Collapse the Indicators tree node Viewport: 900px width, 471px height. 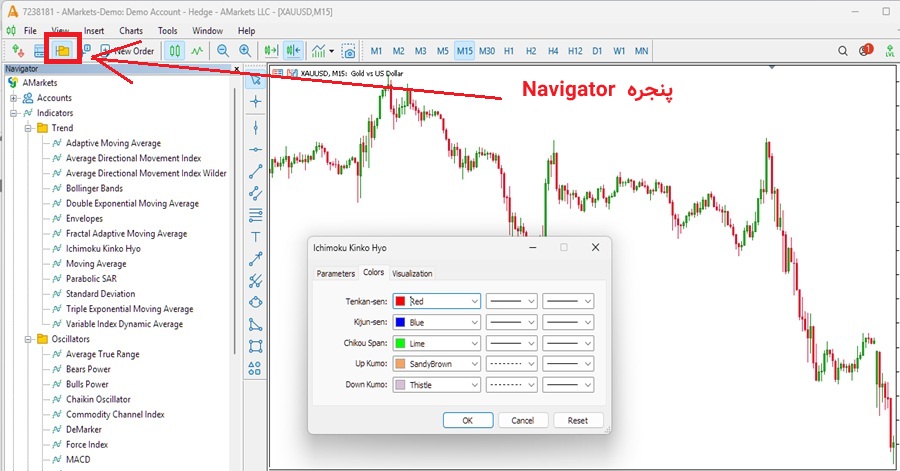[14, 113]
